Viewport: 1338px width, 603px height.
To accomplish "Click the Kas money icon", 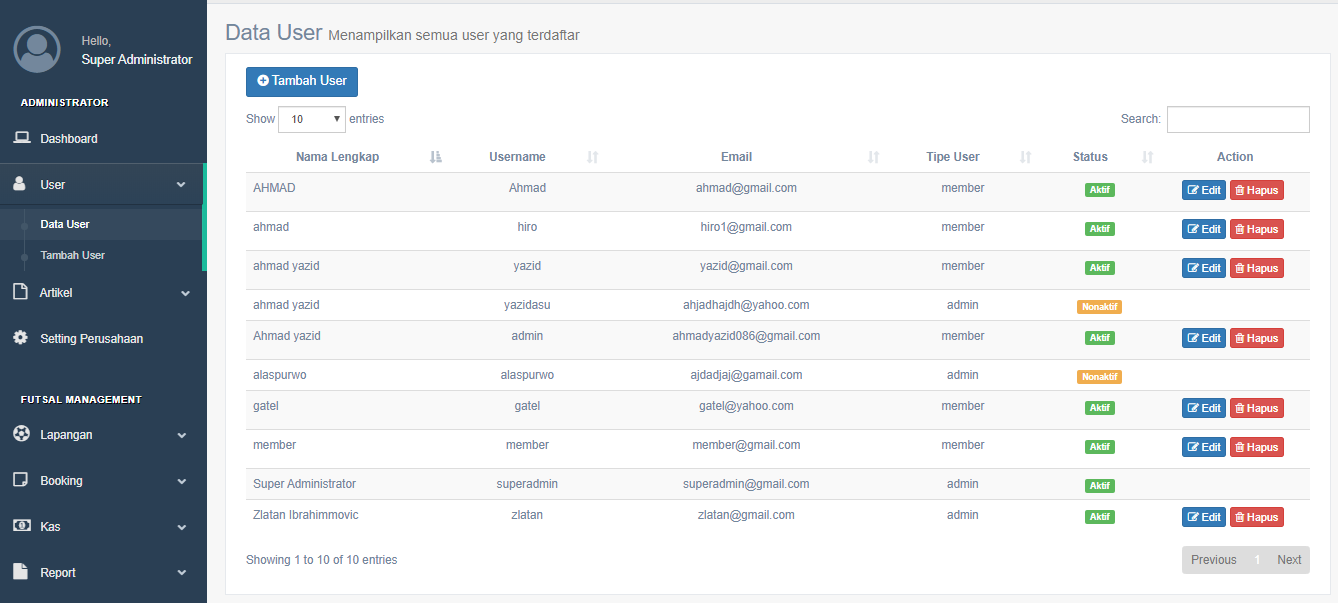I will click(21, 526).
